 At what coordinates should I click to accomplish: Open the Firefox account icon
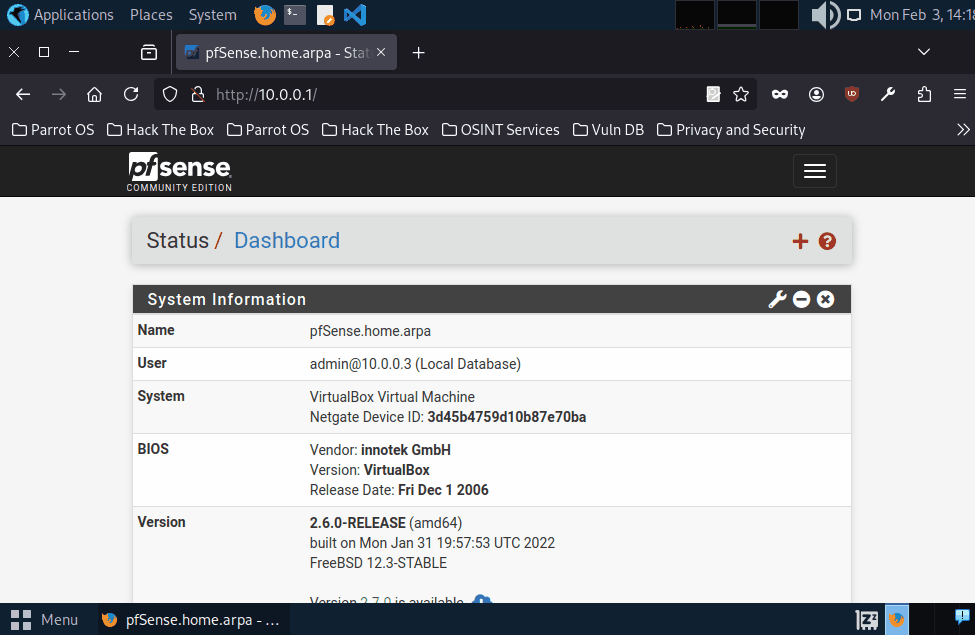click(816, 95)
